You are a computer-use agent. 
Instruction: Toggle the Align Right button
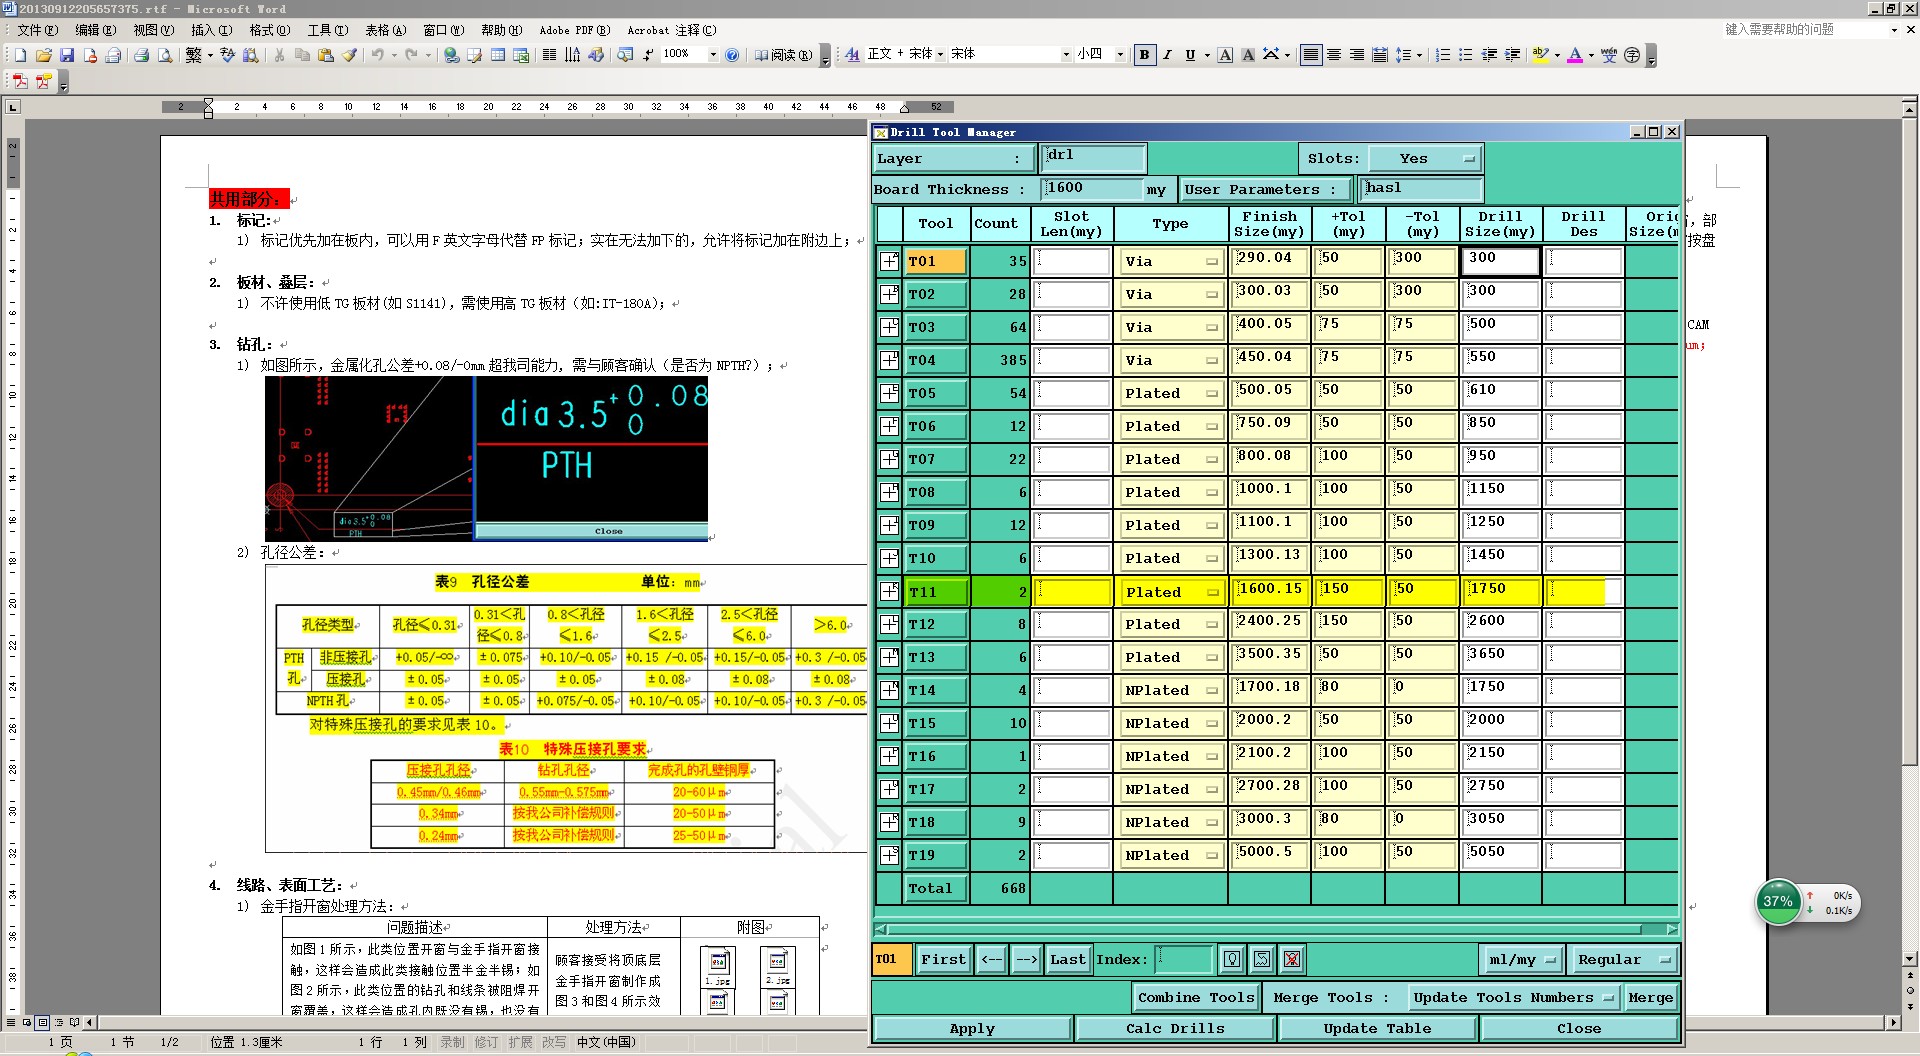1357,55
